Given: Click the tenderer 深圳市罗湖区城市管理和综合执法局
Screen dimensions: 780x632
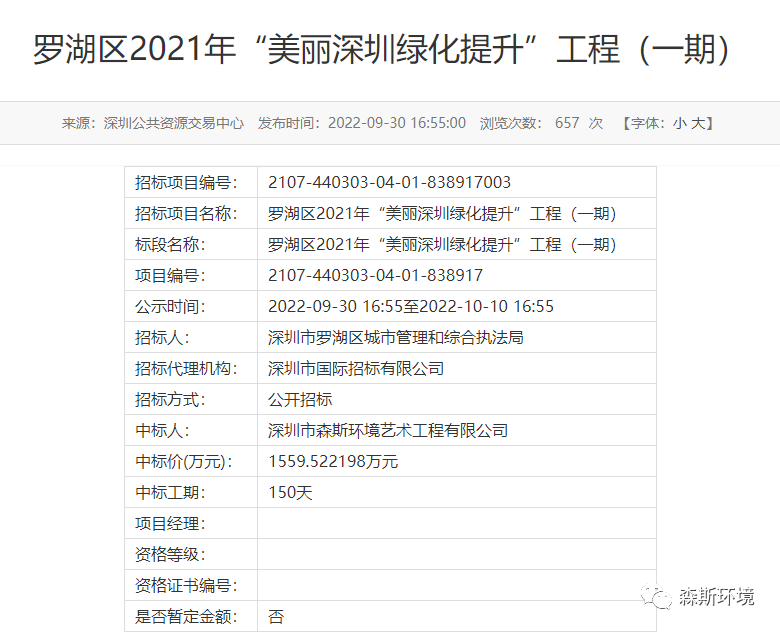Looking at the screenshot, I should click(x=396, y=337).
